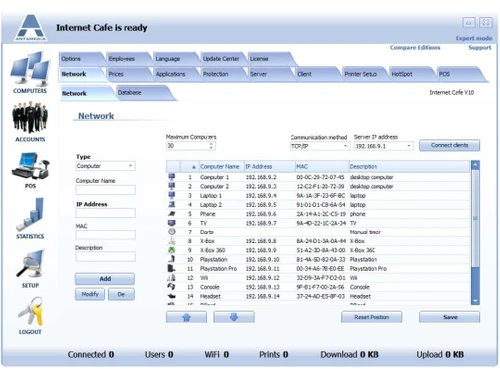Click the Save button
This screenshot has width=500, height=375.
pos(450,317)
